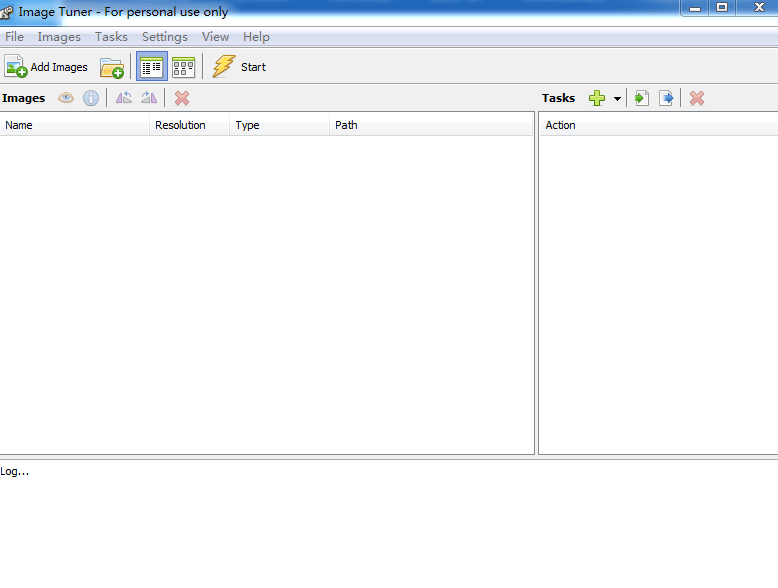The image size is (778, 588).
Task: Add task with green plus icon
Action: point(597,98)
